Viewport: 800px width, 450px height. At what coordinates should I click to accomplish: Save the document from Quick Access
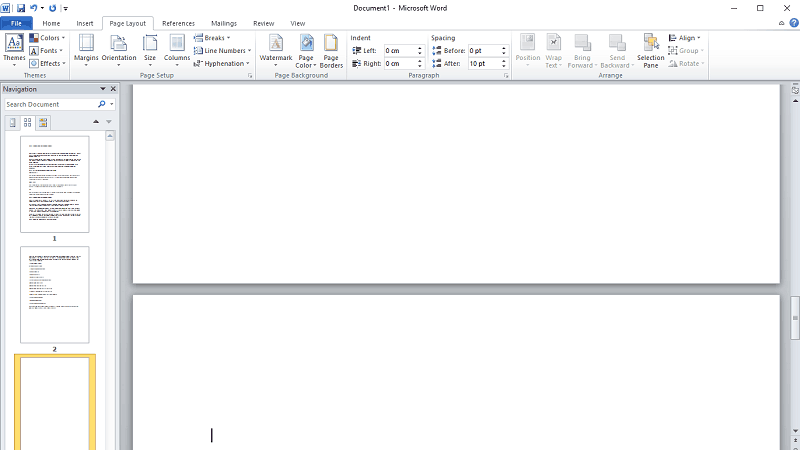(21, 8)
